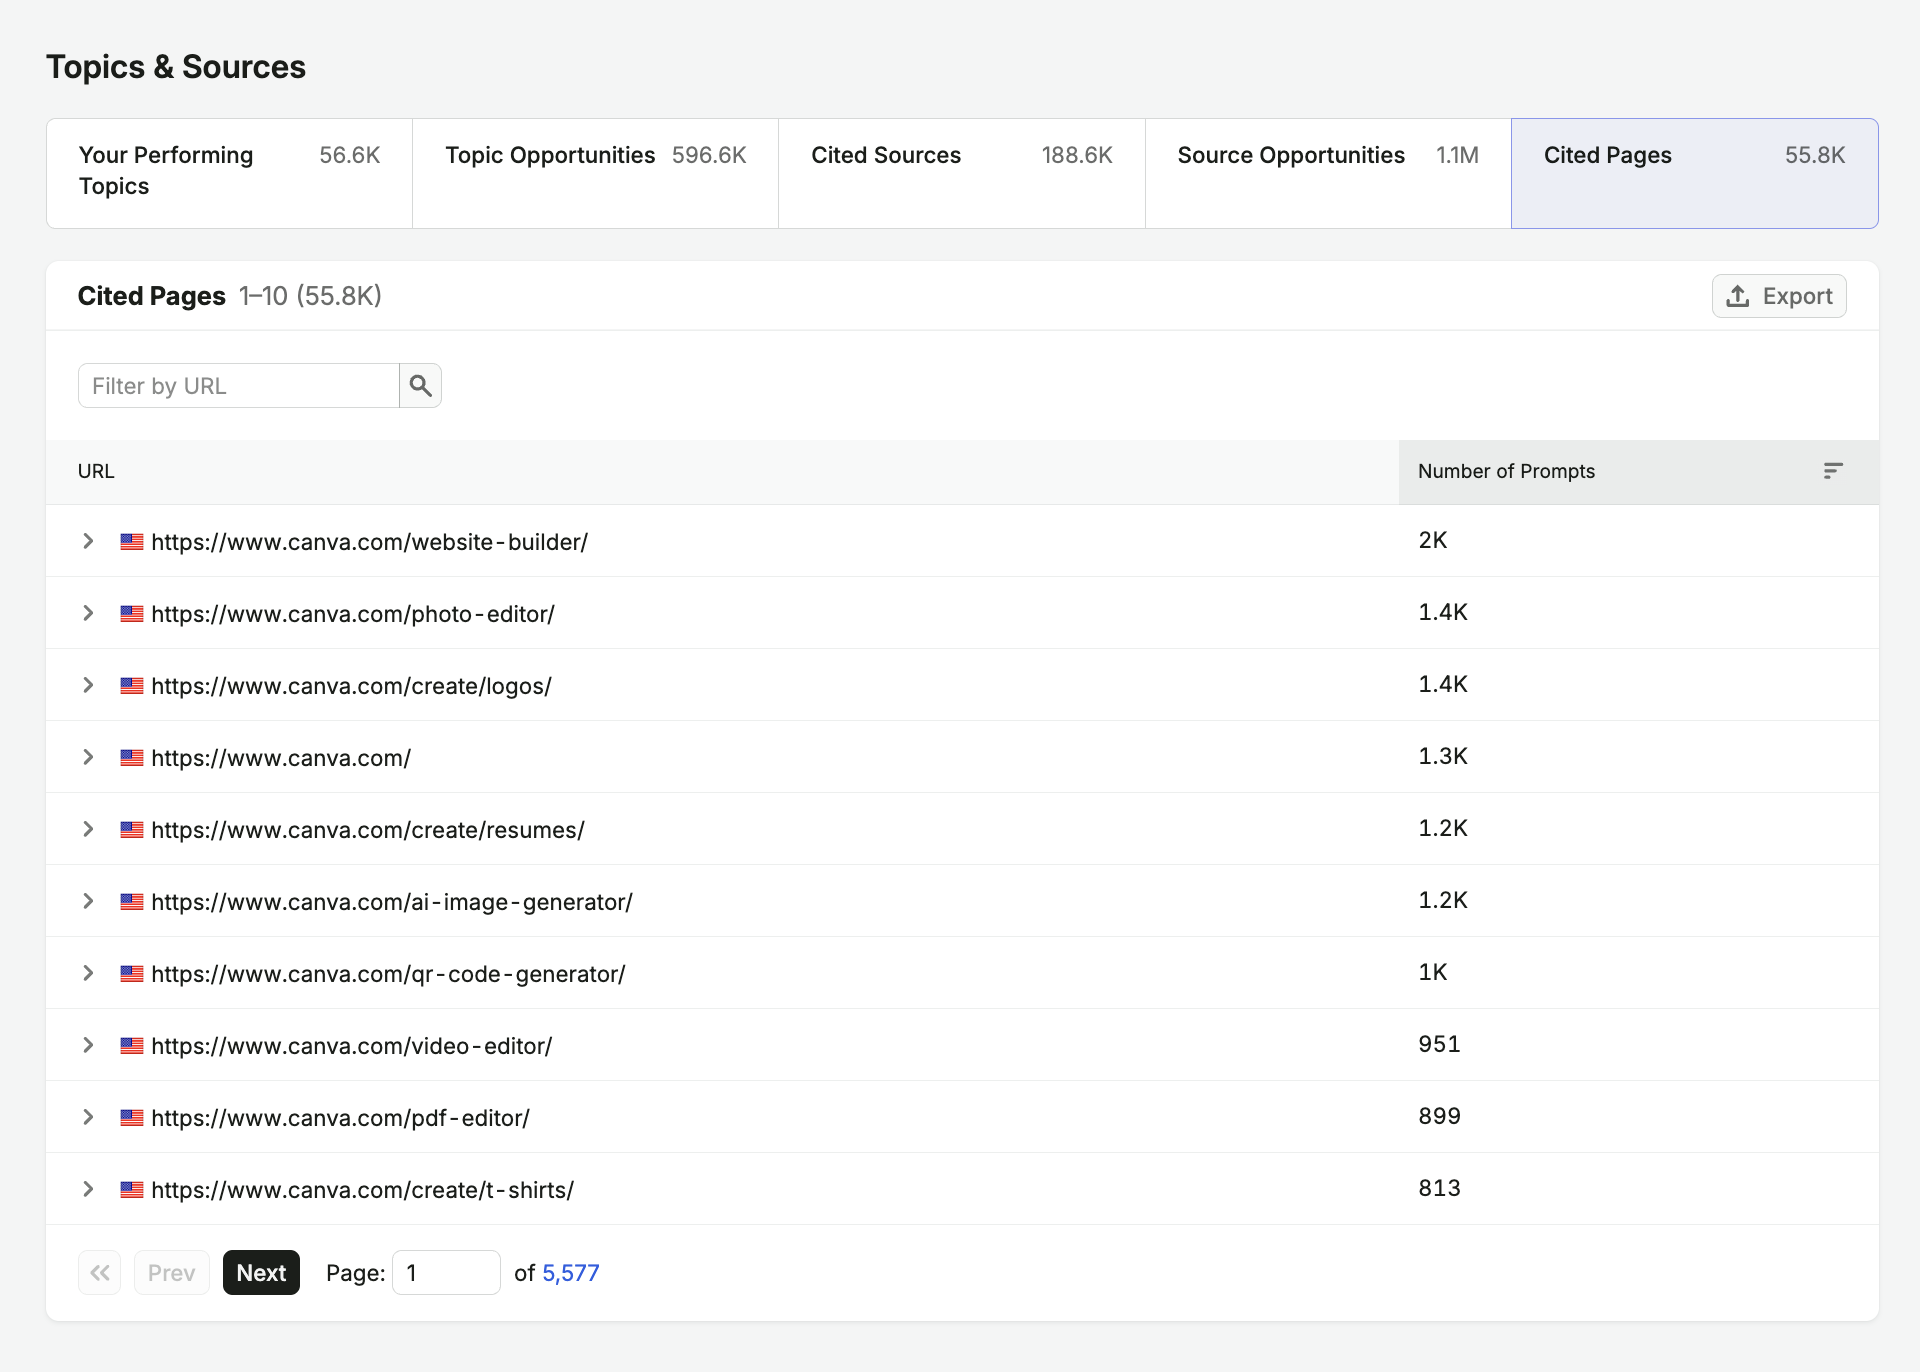
Task: Open the Source Opportunities tab
Action: coord(1328,173)
